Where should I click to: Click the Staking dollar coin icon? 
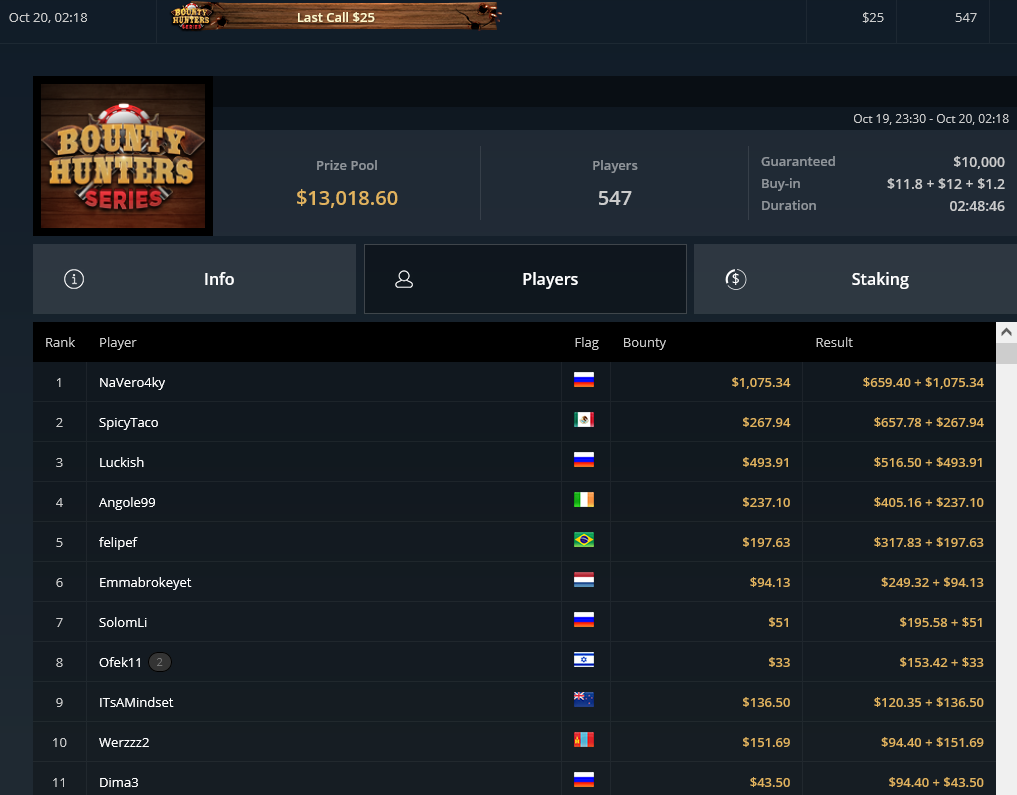point(736,279)
